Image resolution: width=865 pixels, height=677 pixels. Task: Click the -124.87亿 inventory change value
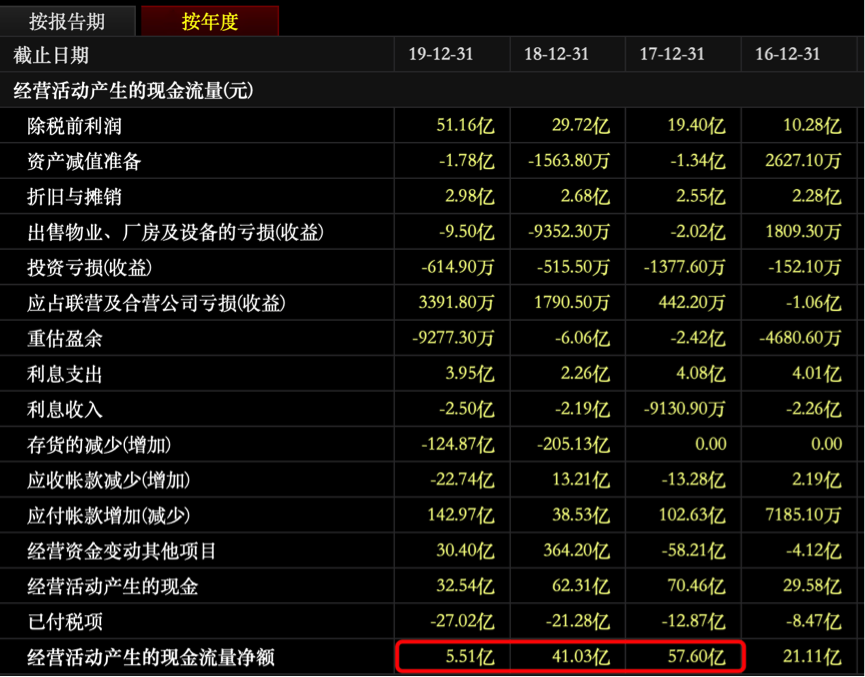pyautogui.click(x=457, y=444)
